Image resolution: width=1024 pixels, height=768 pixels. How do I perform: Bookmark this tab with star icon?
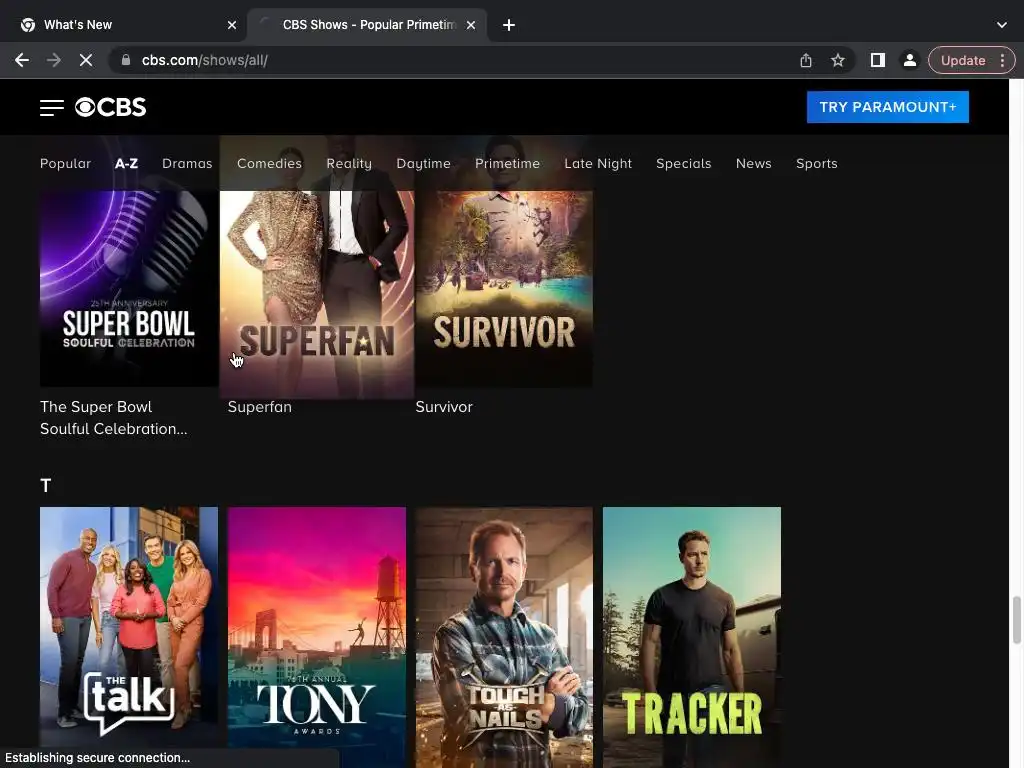[838, 60]
